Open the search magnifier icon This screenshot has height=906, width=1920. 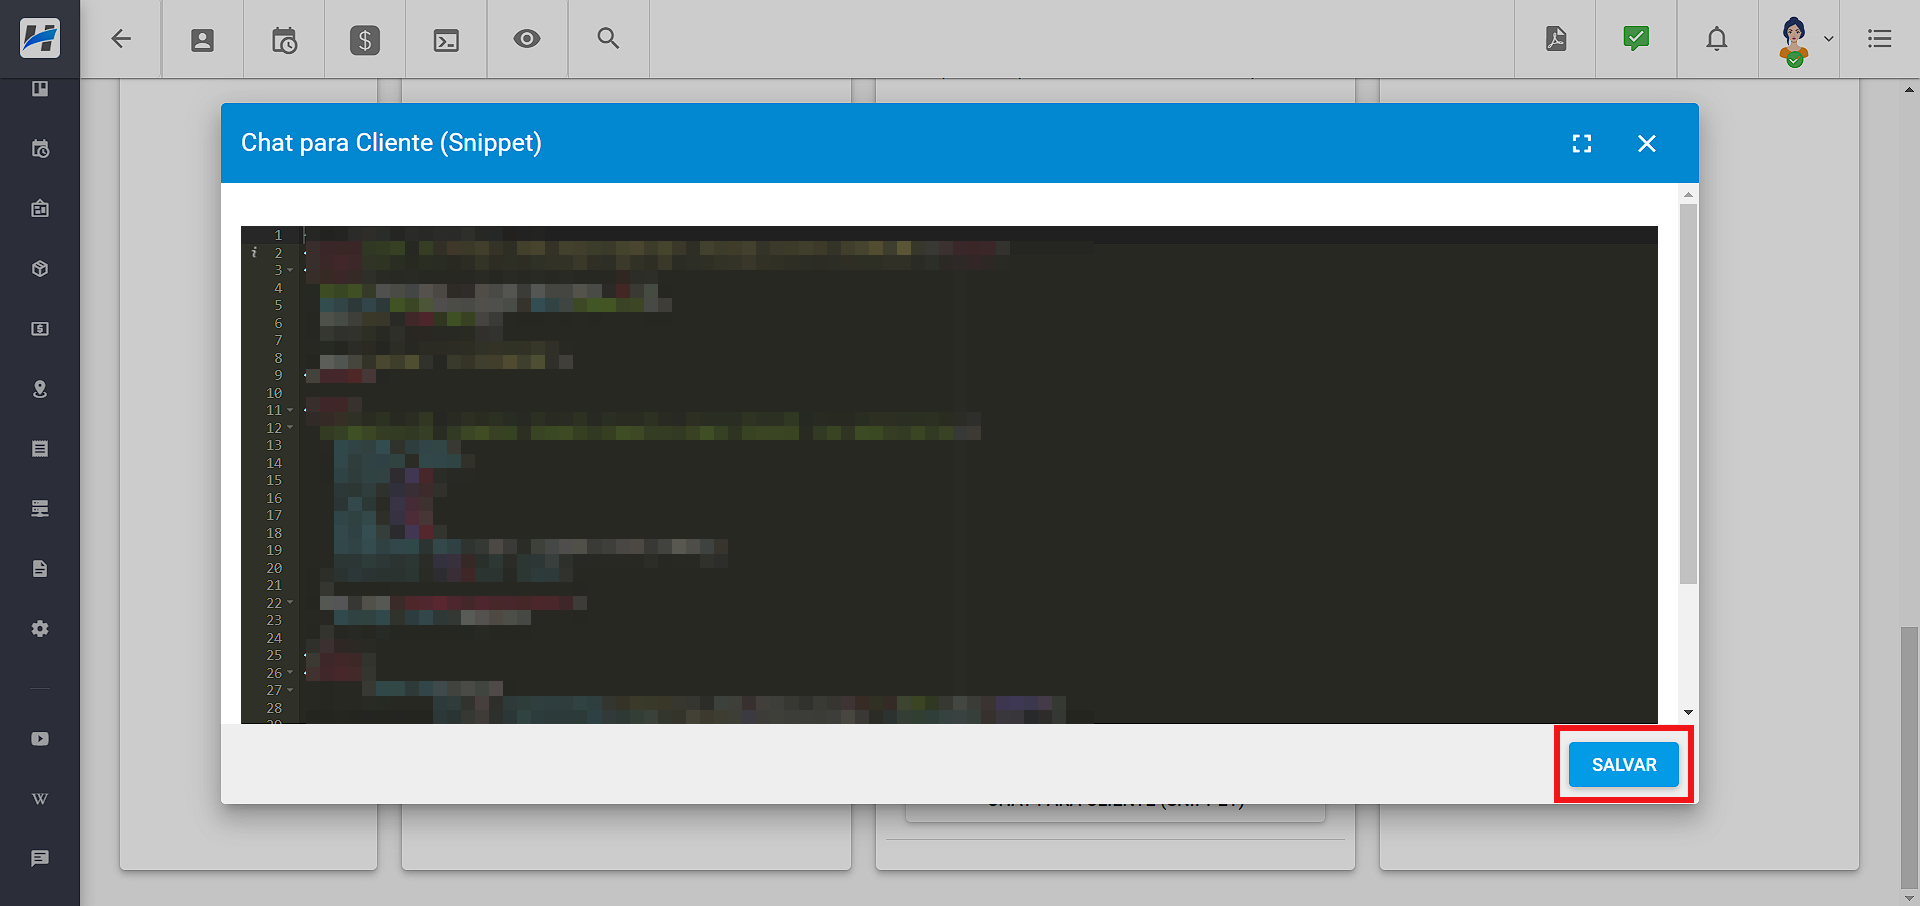(x=608, y=38)
